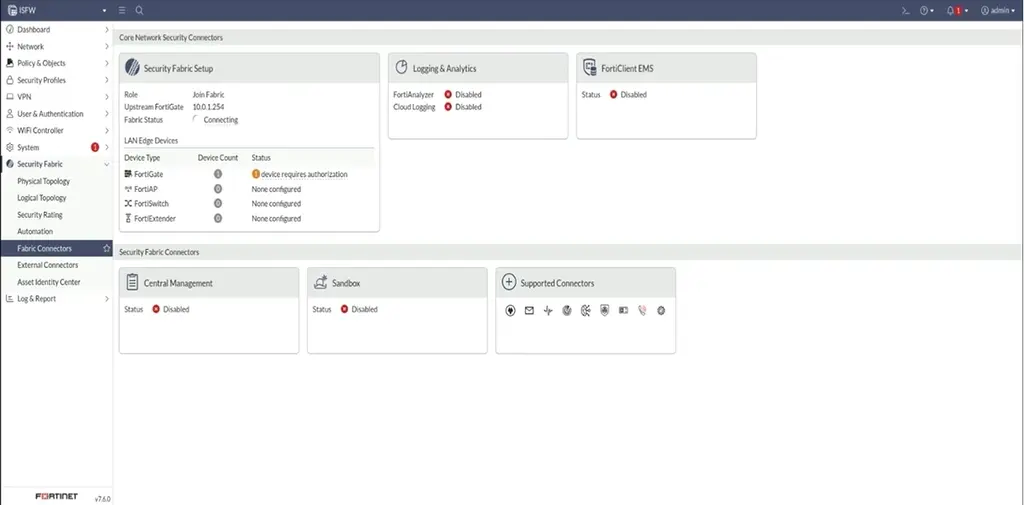Toggle favorite star for Fabric Connectors
Image resolution: width=1024 pixels, height=505 pixels.
tap(106, 249)
